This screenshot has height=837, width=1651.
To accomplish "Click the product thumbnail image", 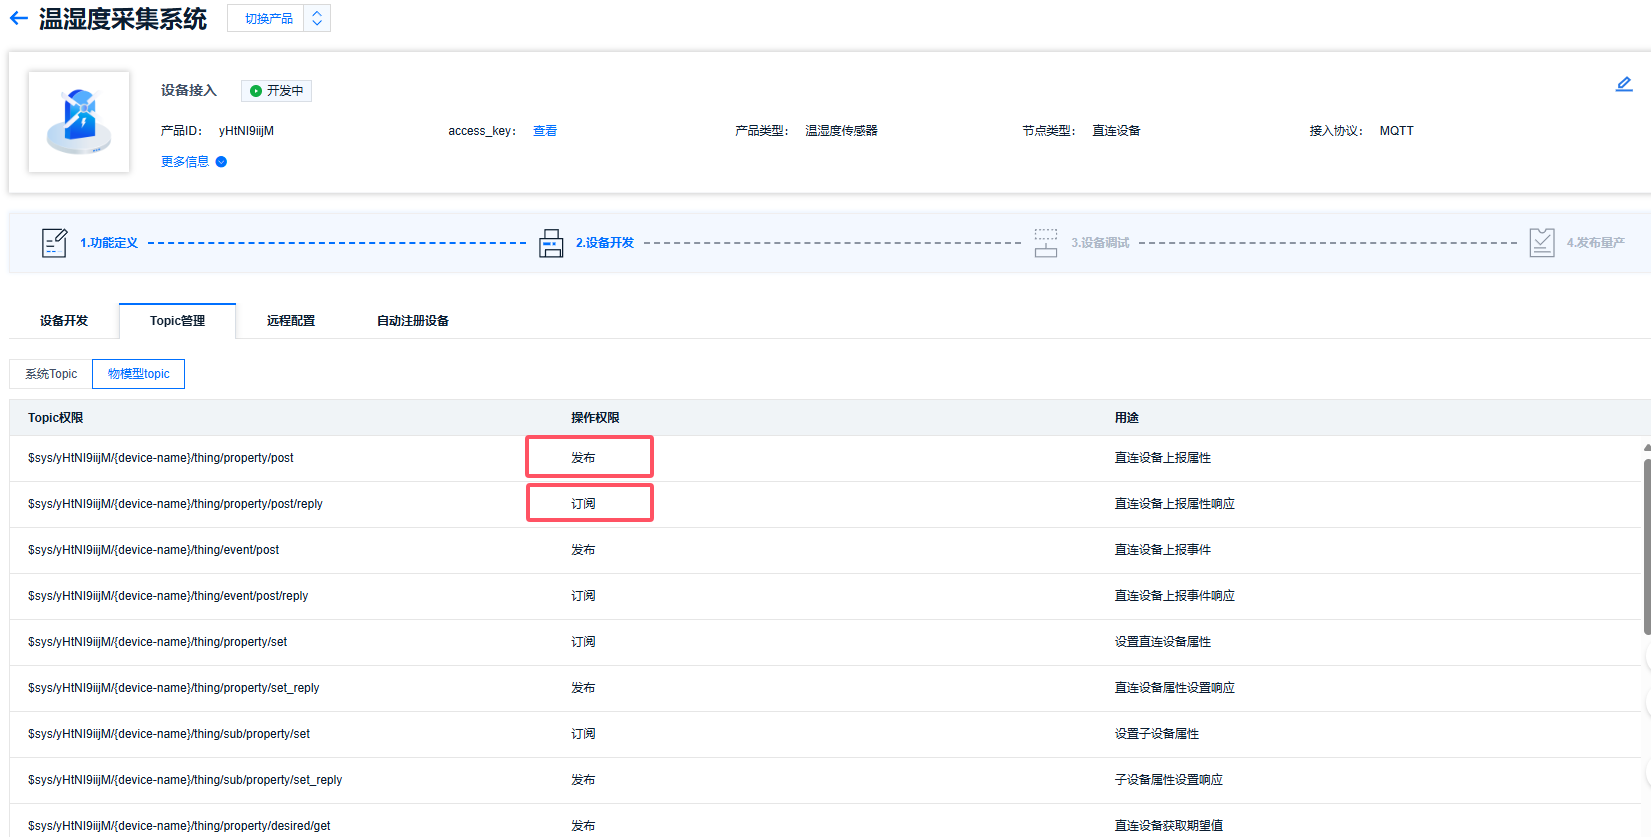I will pyautogui.click(x=79, y=122).
